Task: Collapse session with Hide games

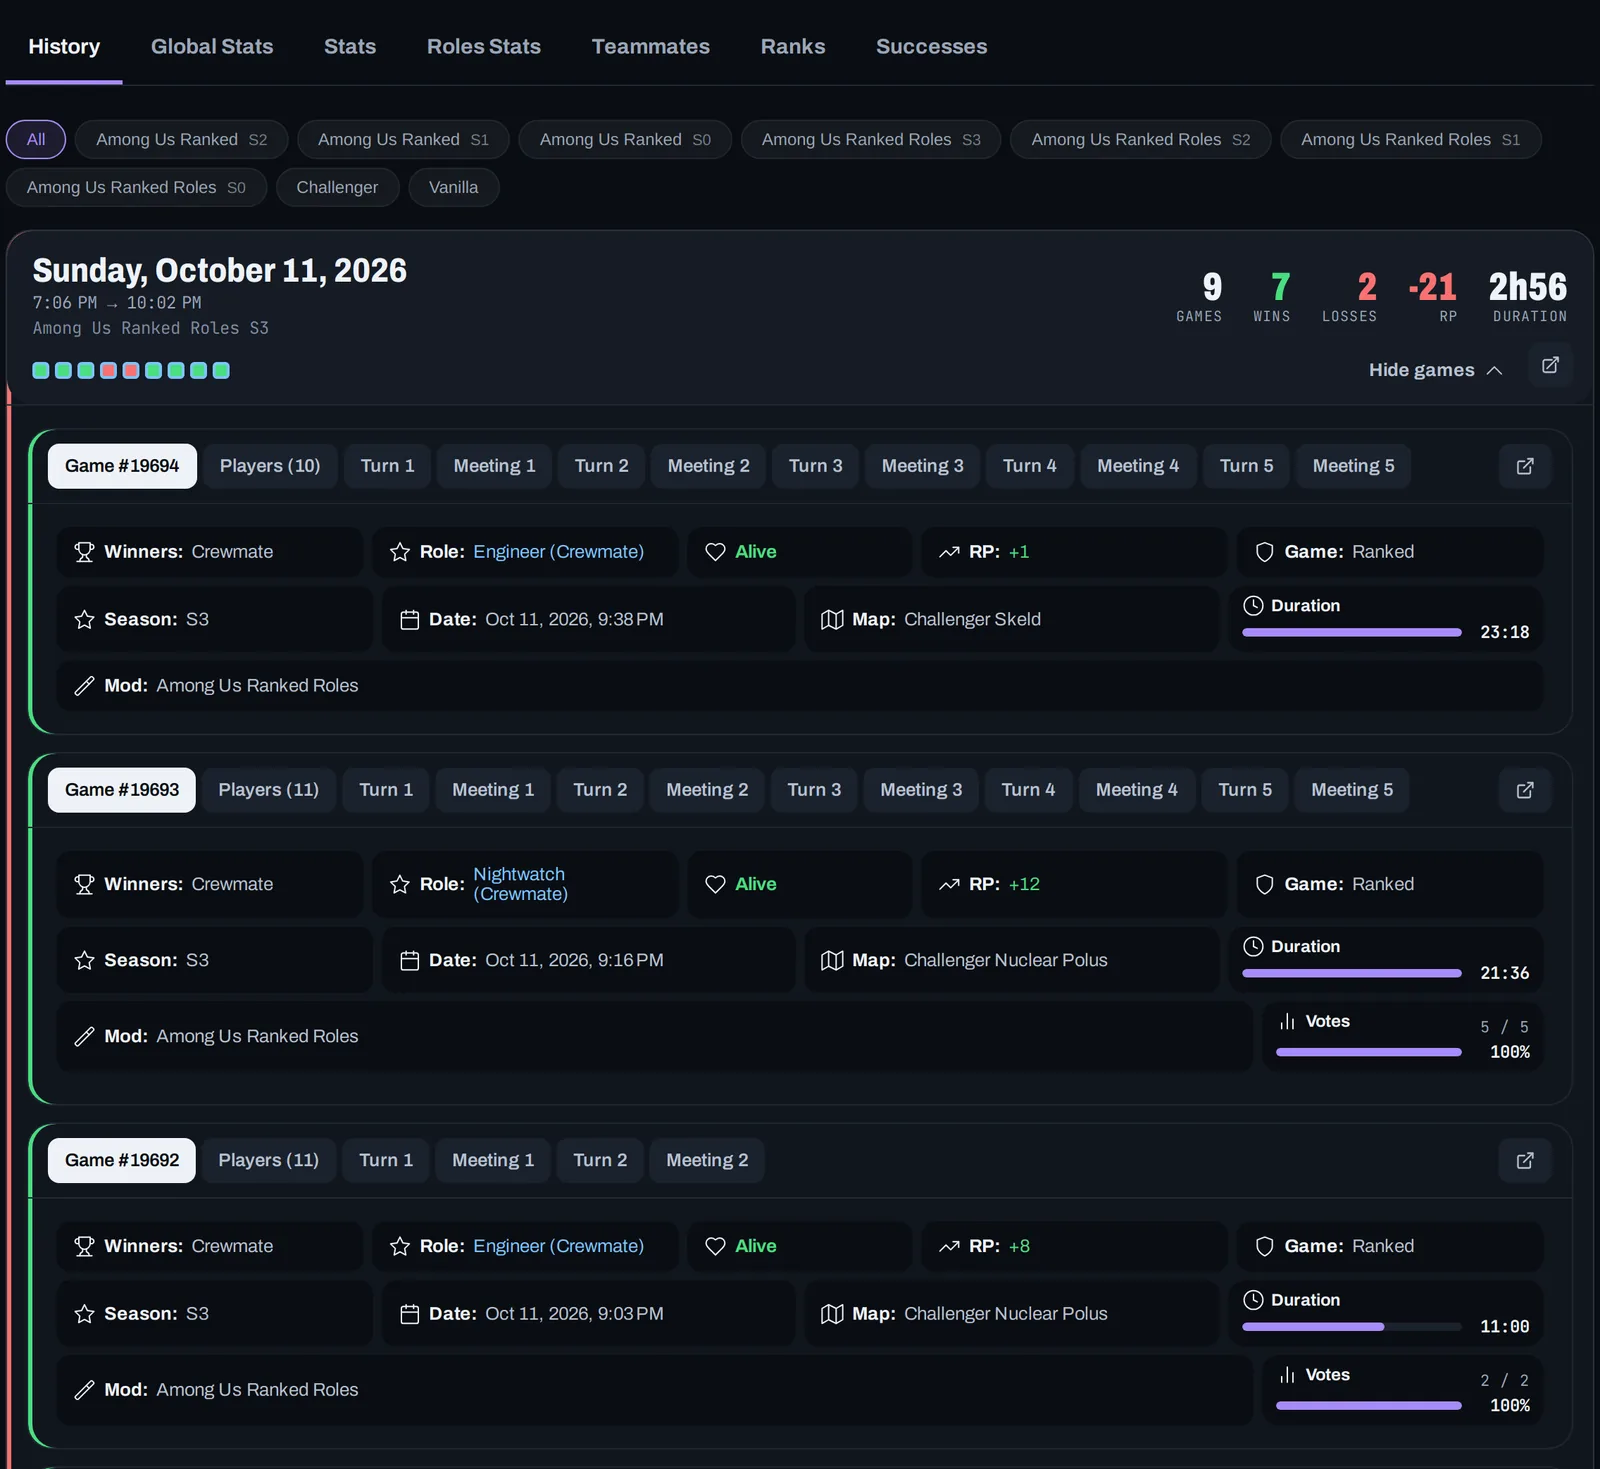Action: 1435,370
